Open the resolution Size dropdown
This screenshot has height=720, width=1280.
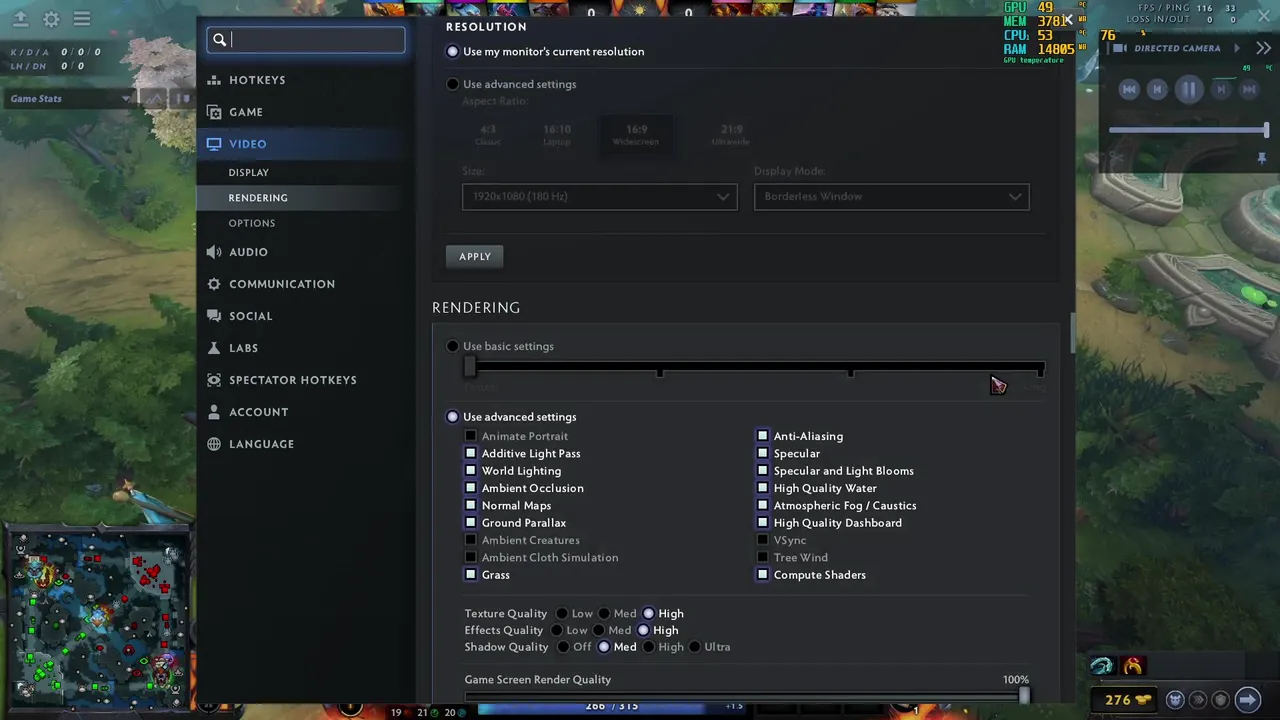click(x=600, y=196)
